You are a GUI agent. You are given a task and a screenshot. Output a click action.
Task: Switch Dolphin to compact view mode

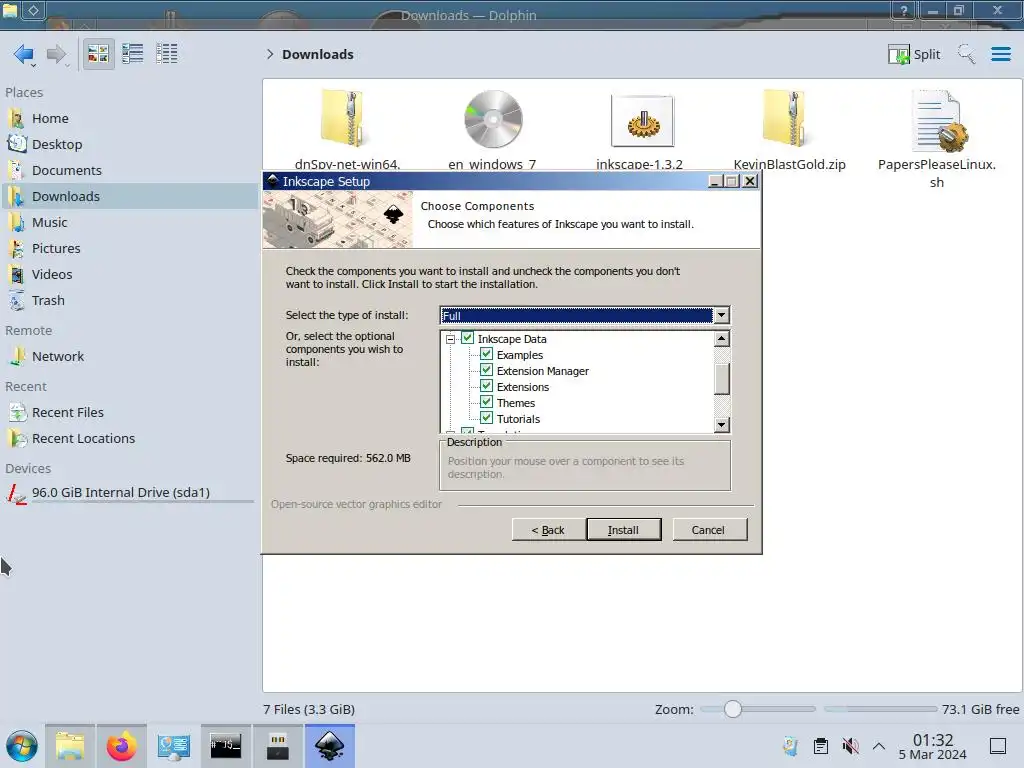pos(133,54)
